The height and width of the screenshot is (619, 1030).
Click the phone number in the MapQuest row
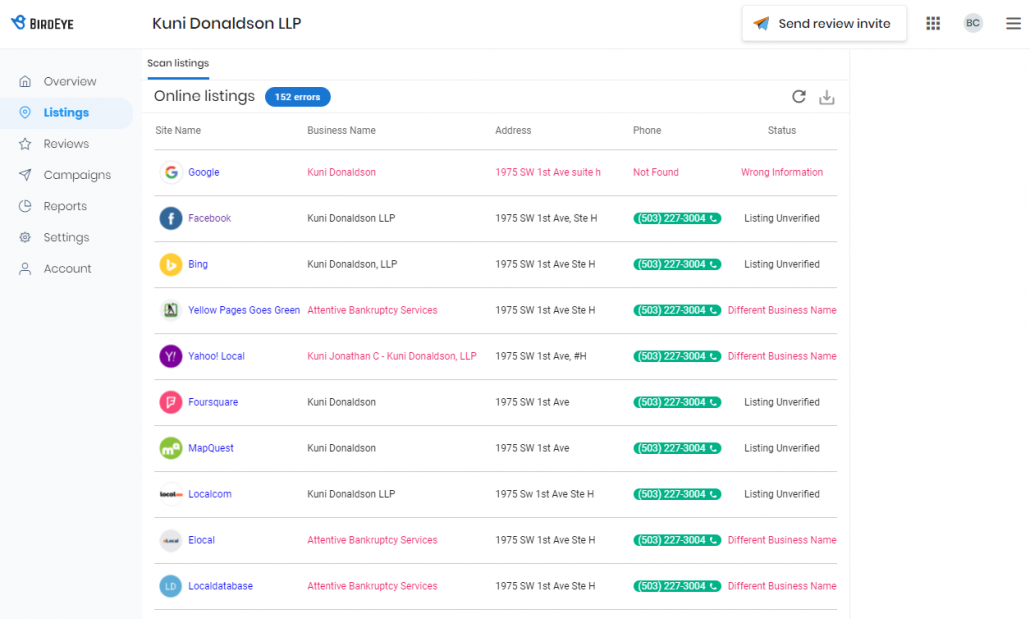677,448
